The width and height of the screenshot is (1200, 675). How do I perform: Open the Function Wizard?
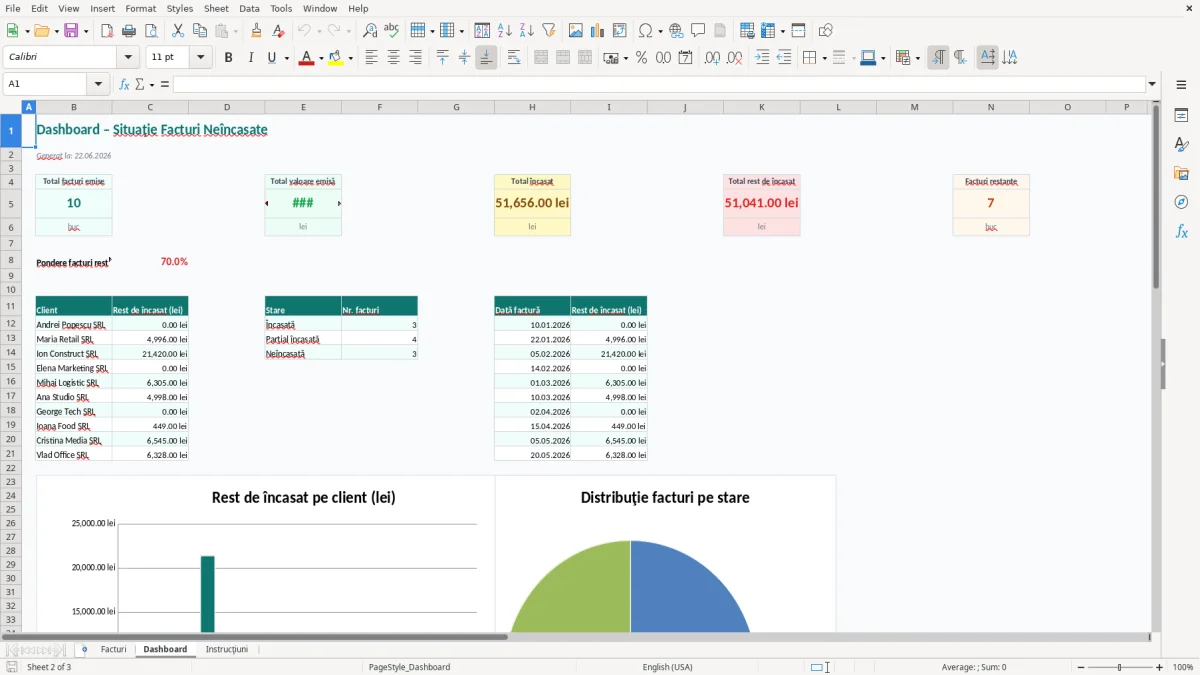pos(124,84)
